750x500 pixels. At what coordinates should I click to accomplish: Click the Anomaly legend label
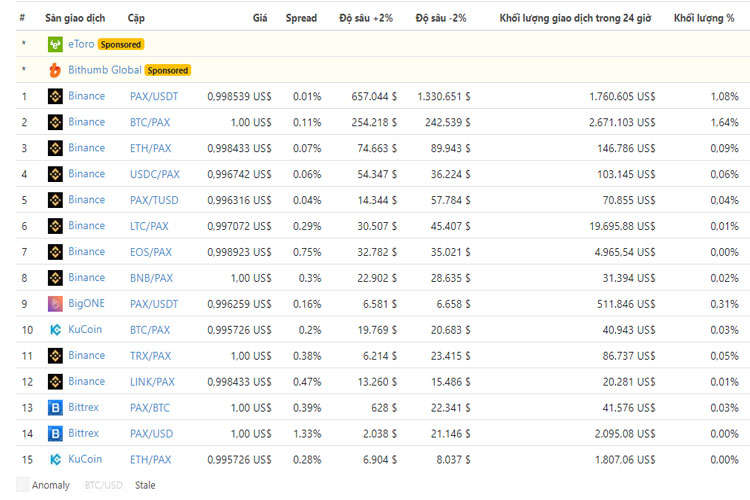pyautogui.click(x=50, y=485)
